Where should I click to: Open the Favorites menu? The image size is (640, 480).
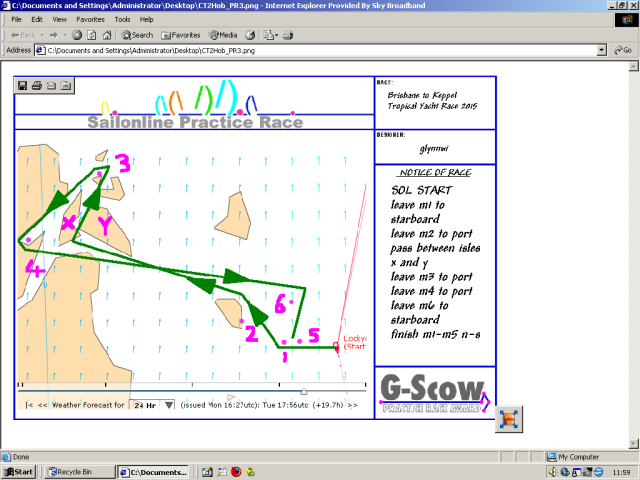click(90, 19)
